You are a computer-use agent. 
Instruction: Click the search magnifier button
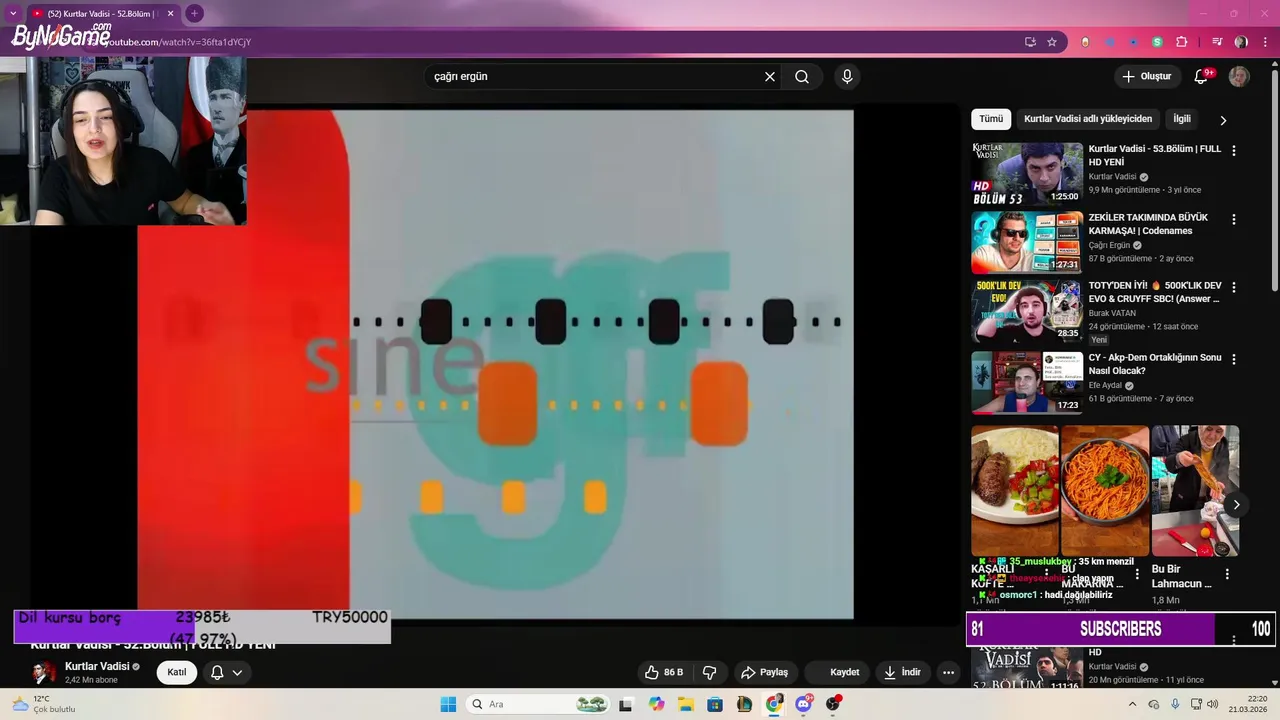(802, 77)
